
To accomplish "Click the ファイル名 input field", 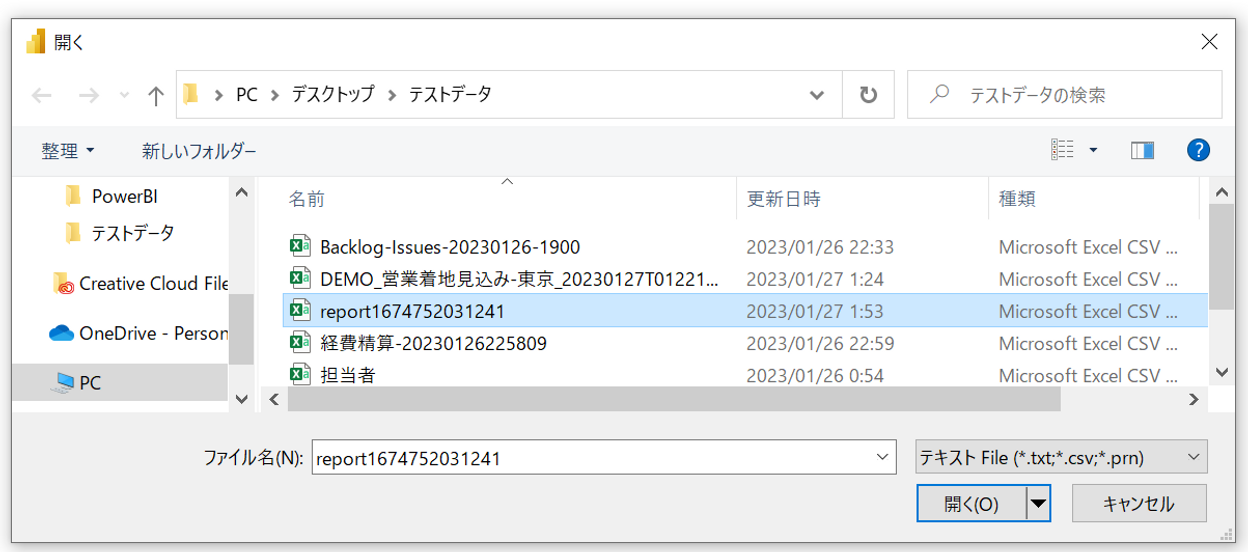I will point(604,459).
